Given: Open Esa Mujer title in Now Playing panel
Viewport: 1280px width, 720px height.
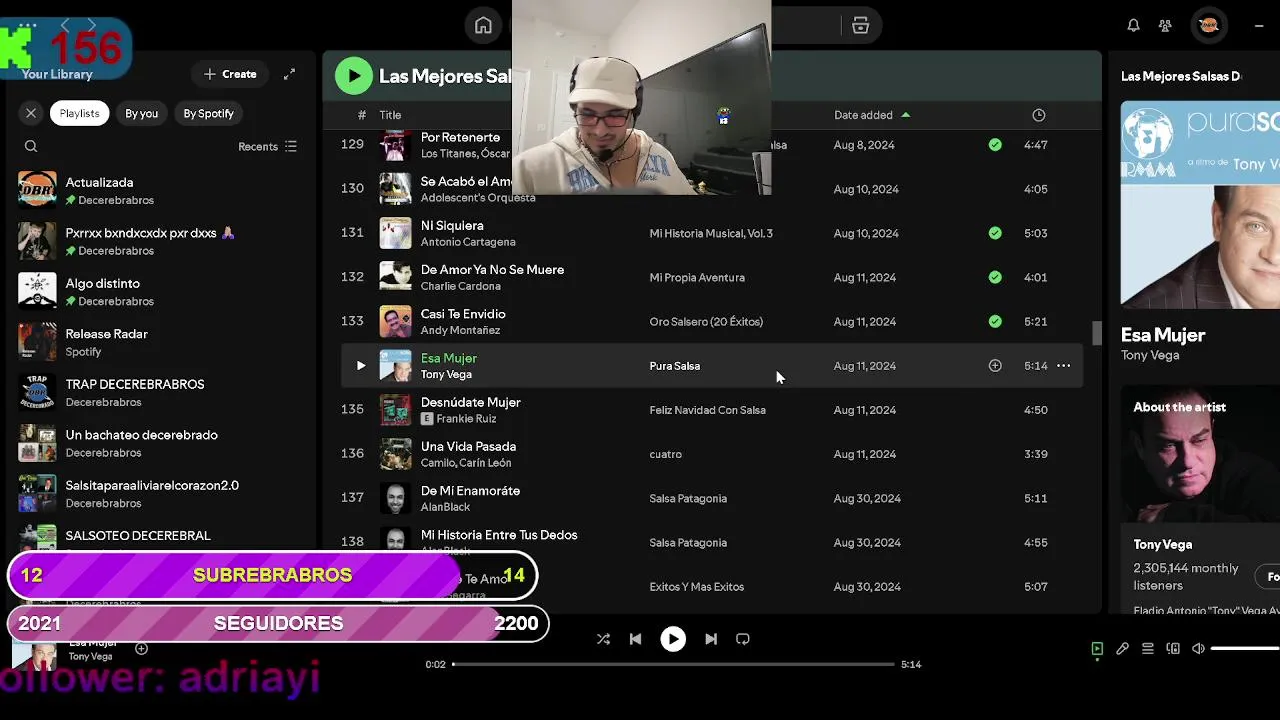Looking at the screenshot, I should tap(1163, 335).
